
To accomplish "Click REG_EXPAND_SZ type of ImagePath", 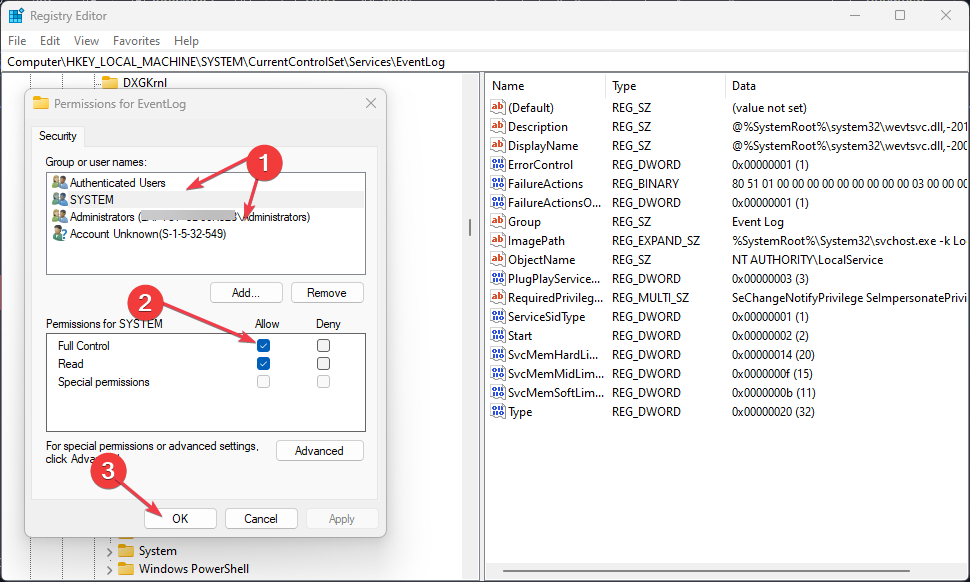I will pos(656,241).
